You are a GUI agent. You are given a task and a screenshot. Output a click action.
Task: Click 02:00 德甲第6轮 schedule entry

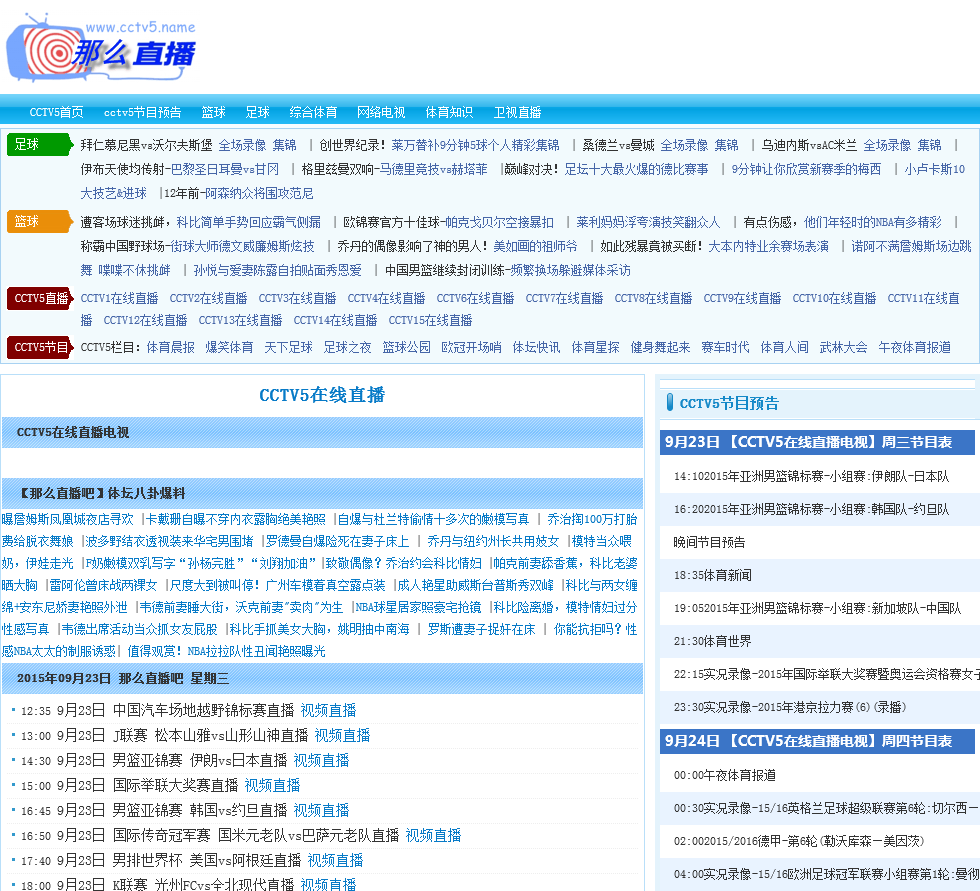pos(799,842)
